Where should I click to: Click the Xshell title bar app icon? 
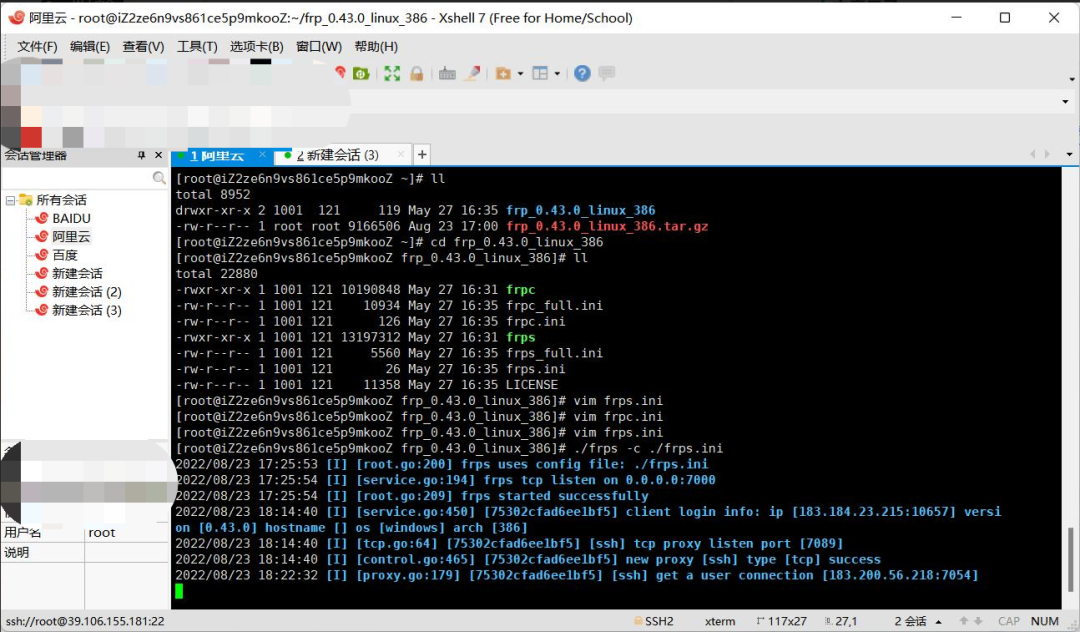(x=17, y=17)
